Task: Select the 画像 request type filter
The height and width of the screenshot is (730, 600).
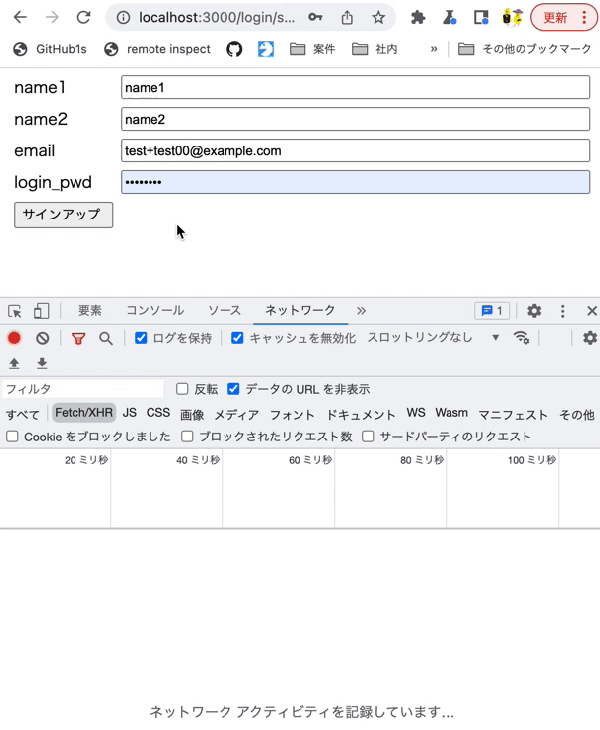Action: (192, 414)
